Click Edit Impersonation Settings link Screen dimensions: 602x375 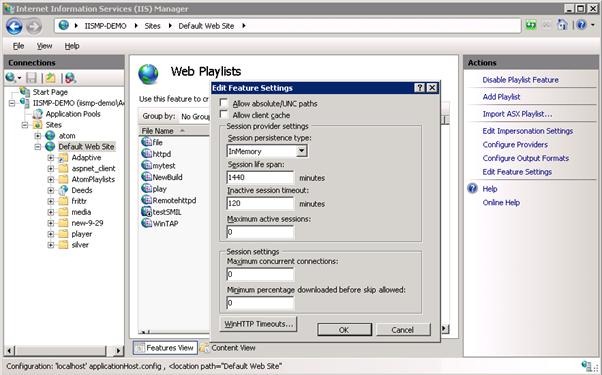(528, 131)
